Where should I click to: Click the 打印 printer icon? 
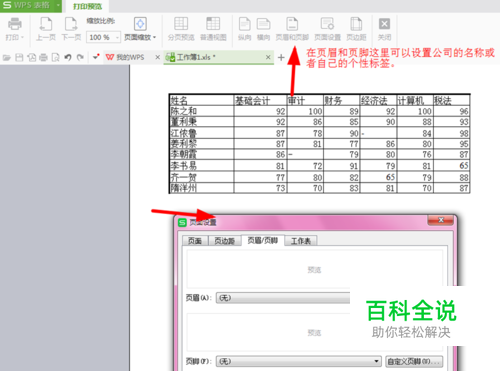click(15, 24)
